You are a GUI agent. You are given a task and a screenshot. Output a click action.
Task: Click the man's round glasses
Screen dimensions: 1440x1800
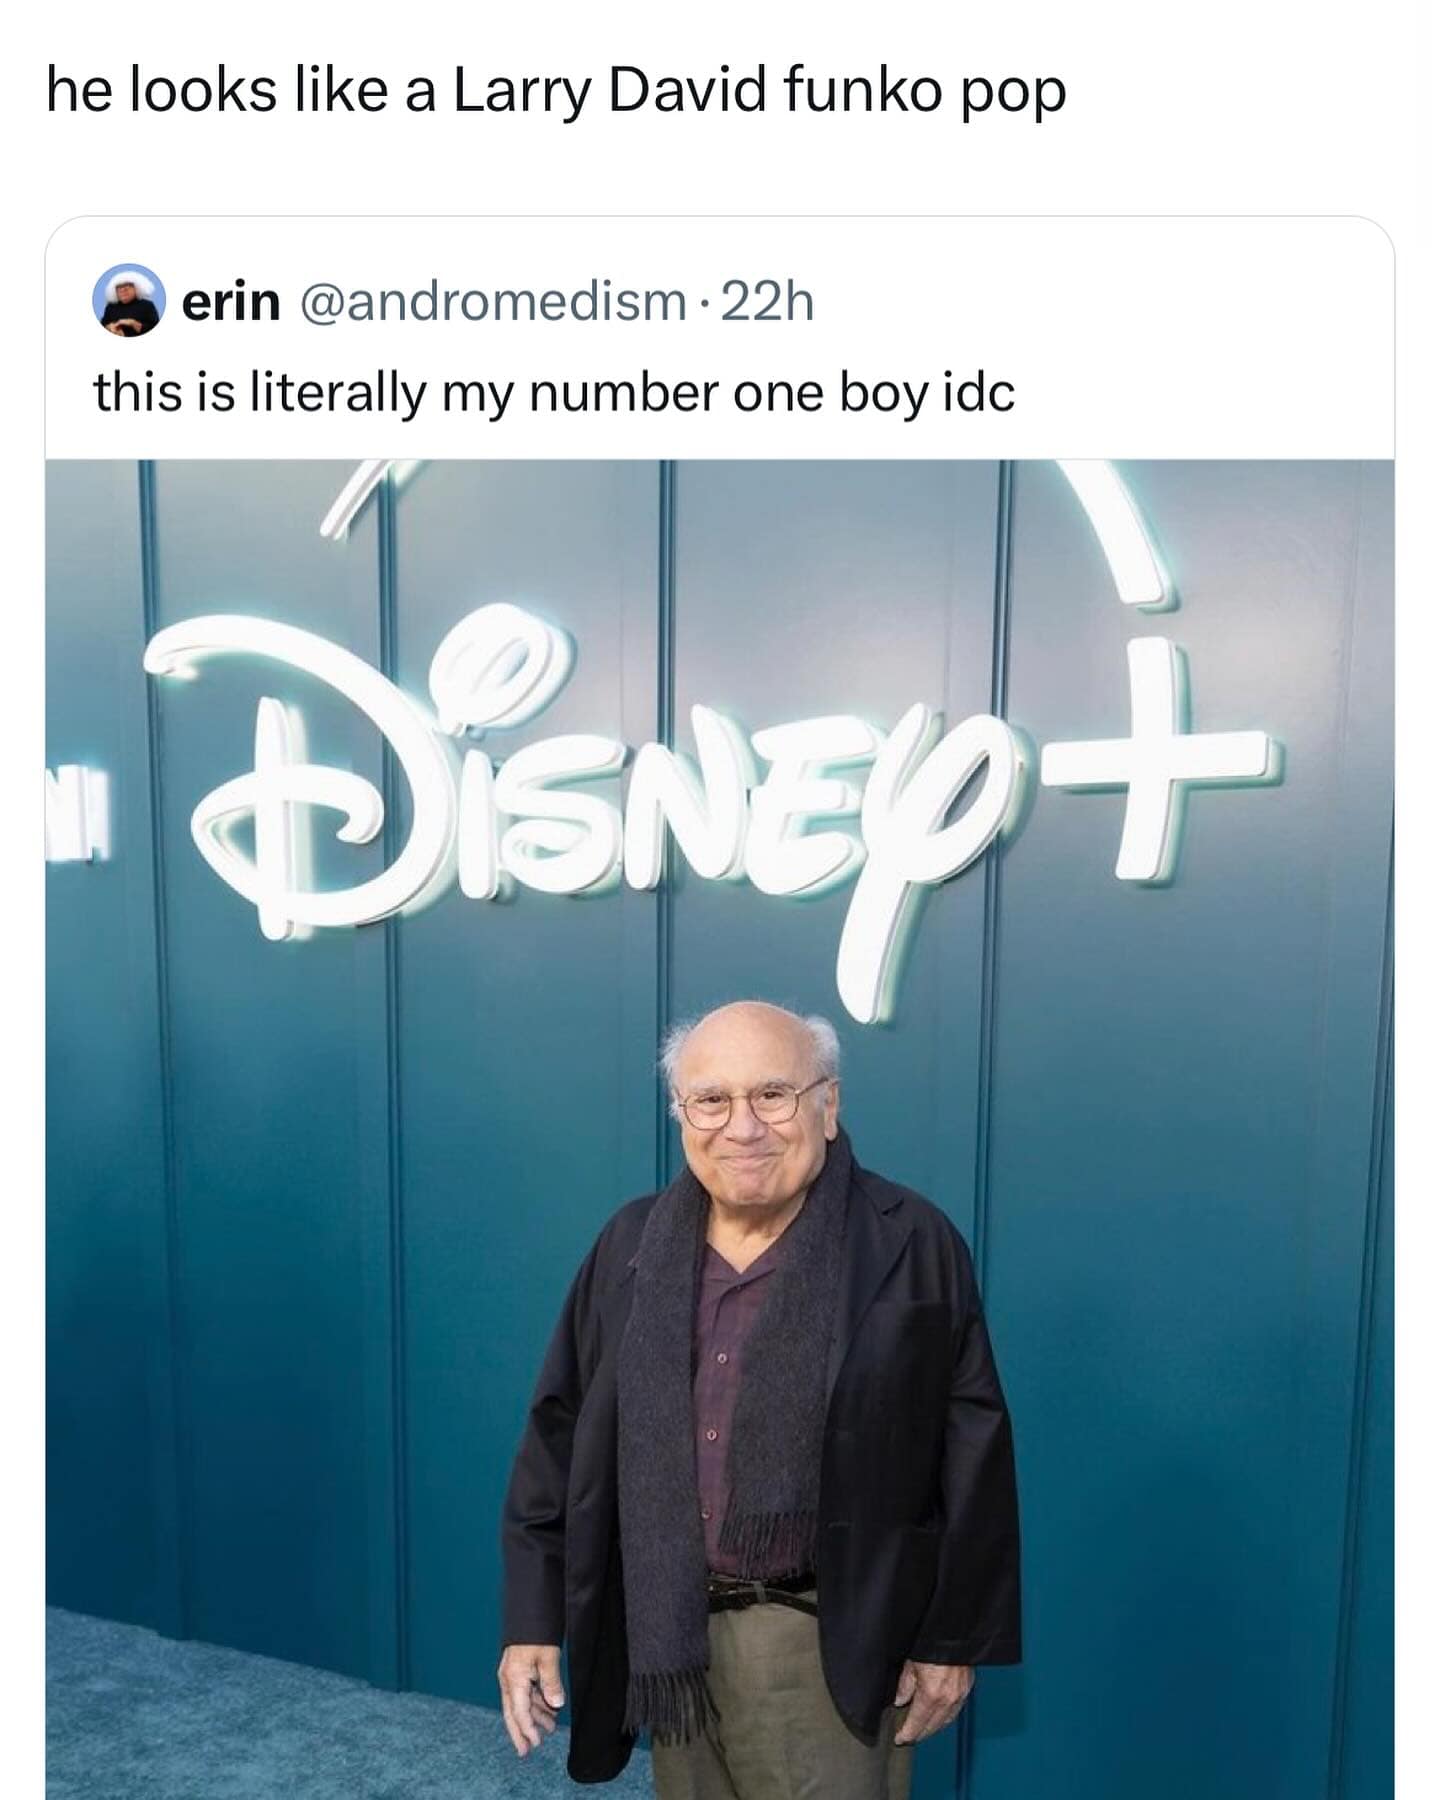point(752,1103)
